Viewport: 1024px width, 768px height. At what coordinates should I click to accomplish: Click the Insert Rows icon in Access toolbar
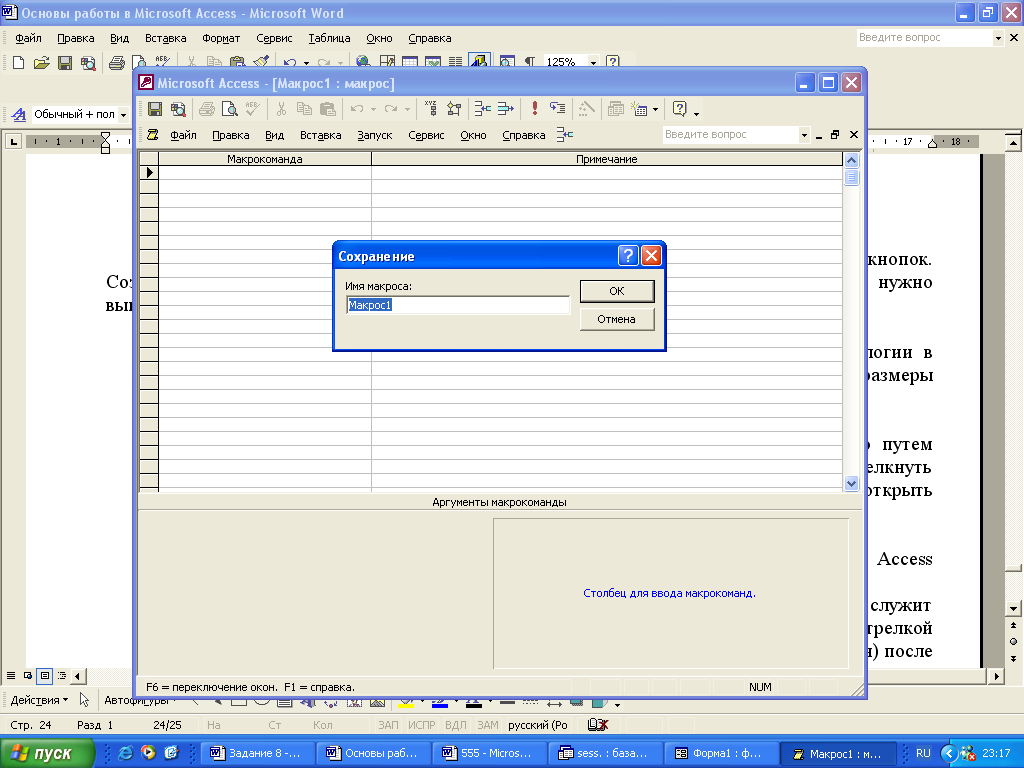pyautogui.click(x=483, y=109)
